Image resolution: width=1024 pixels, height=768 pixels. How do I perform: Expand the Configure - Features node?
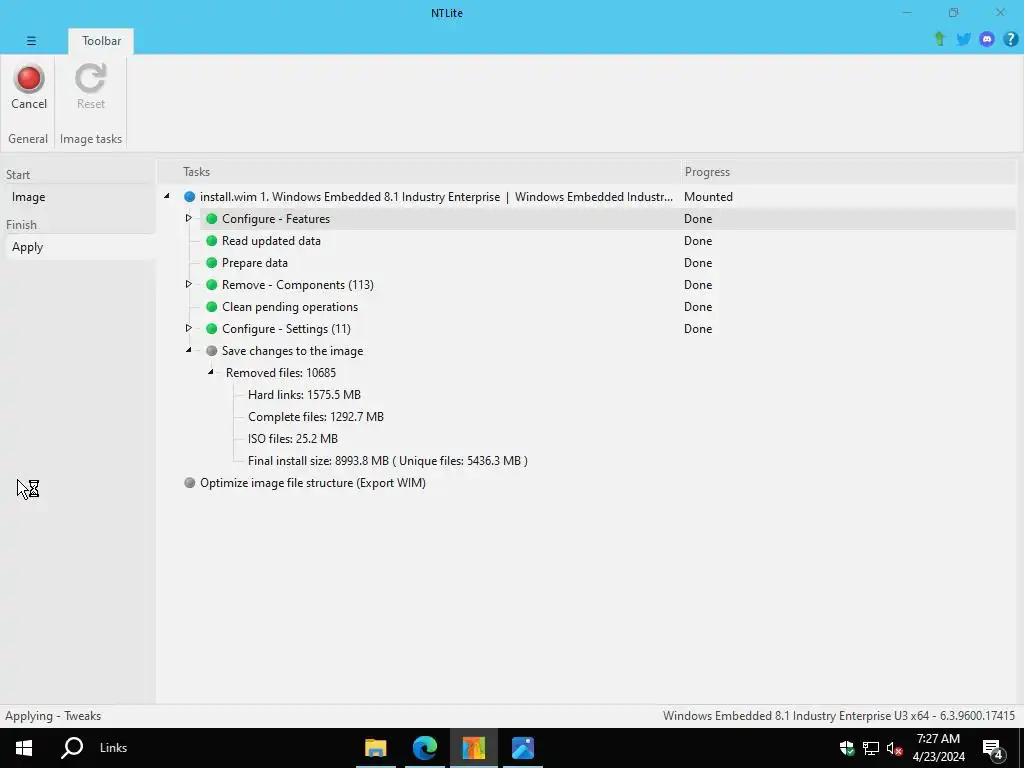point(189,218)
